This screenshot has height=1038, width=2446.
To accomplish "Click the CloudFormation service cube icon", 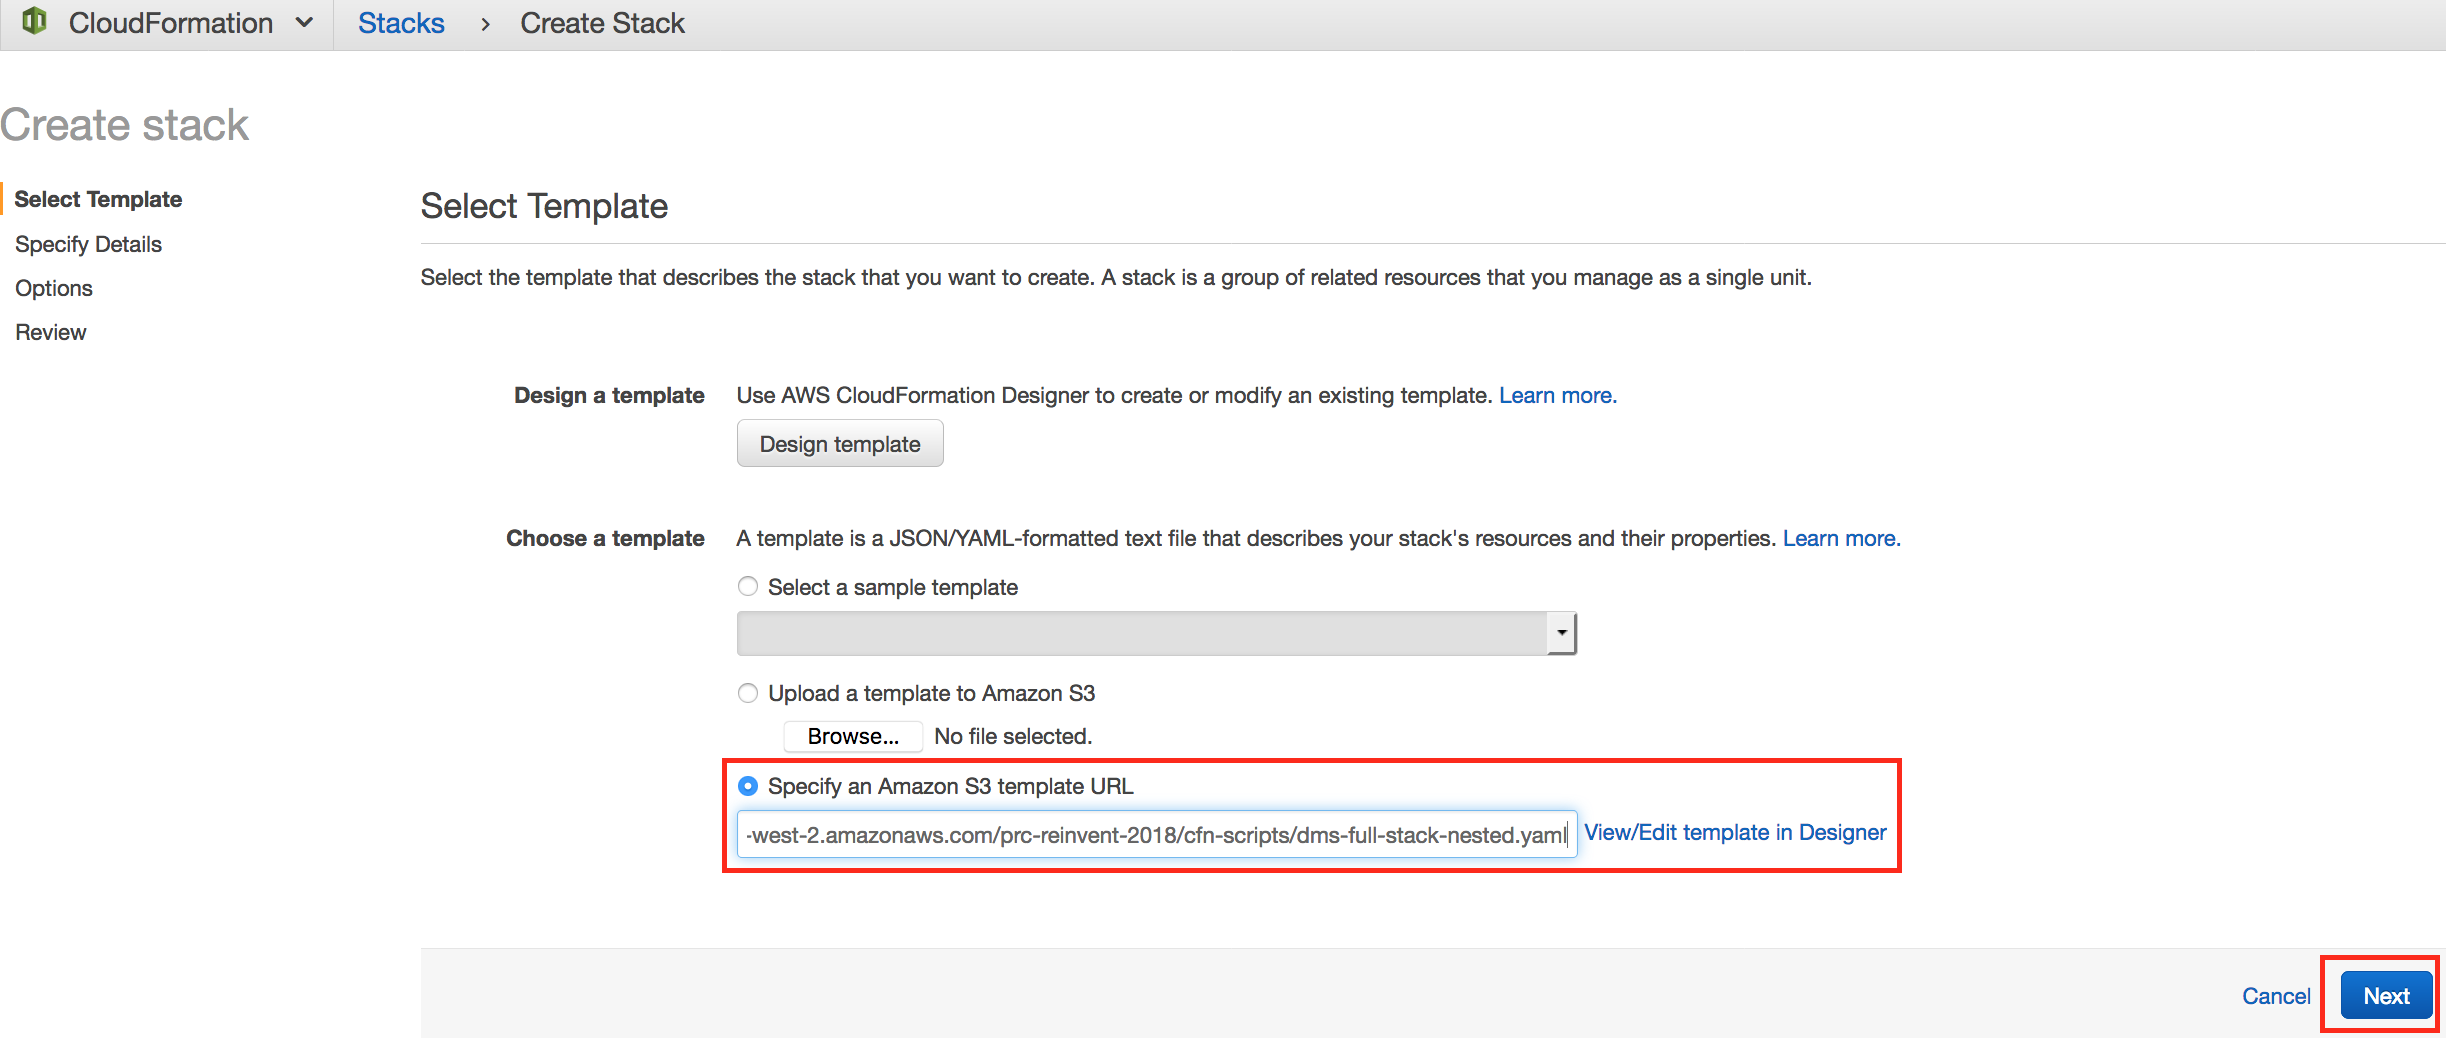I will 35,22.
